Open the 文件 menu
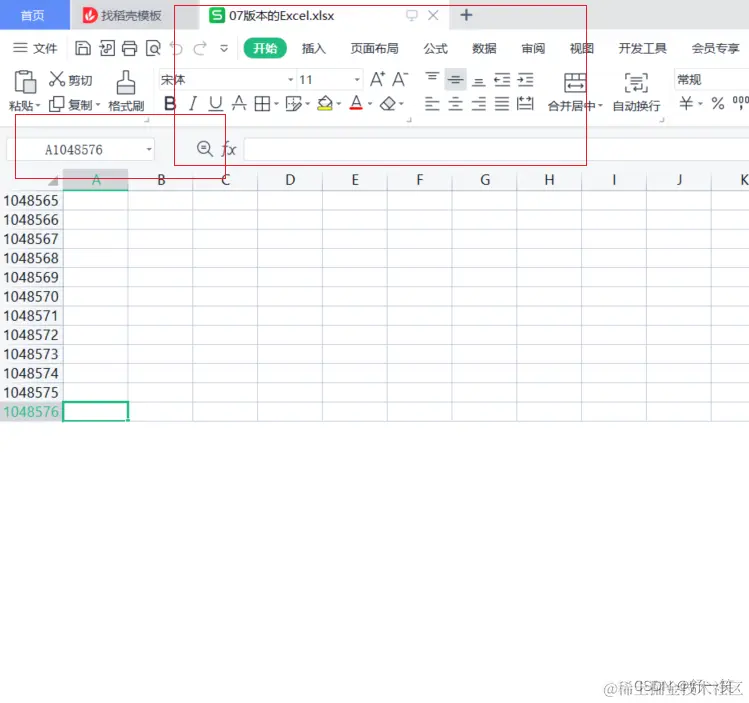 click(x=35, y=48)
